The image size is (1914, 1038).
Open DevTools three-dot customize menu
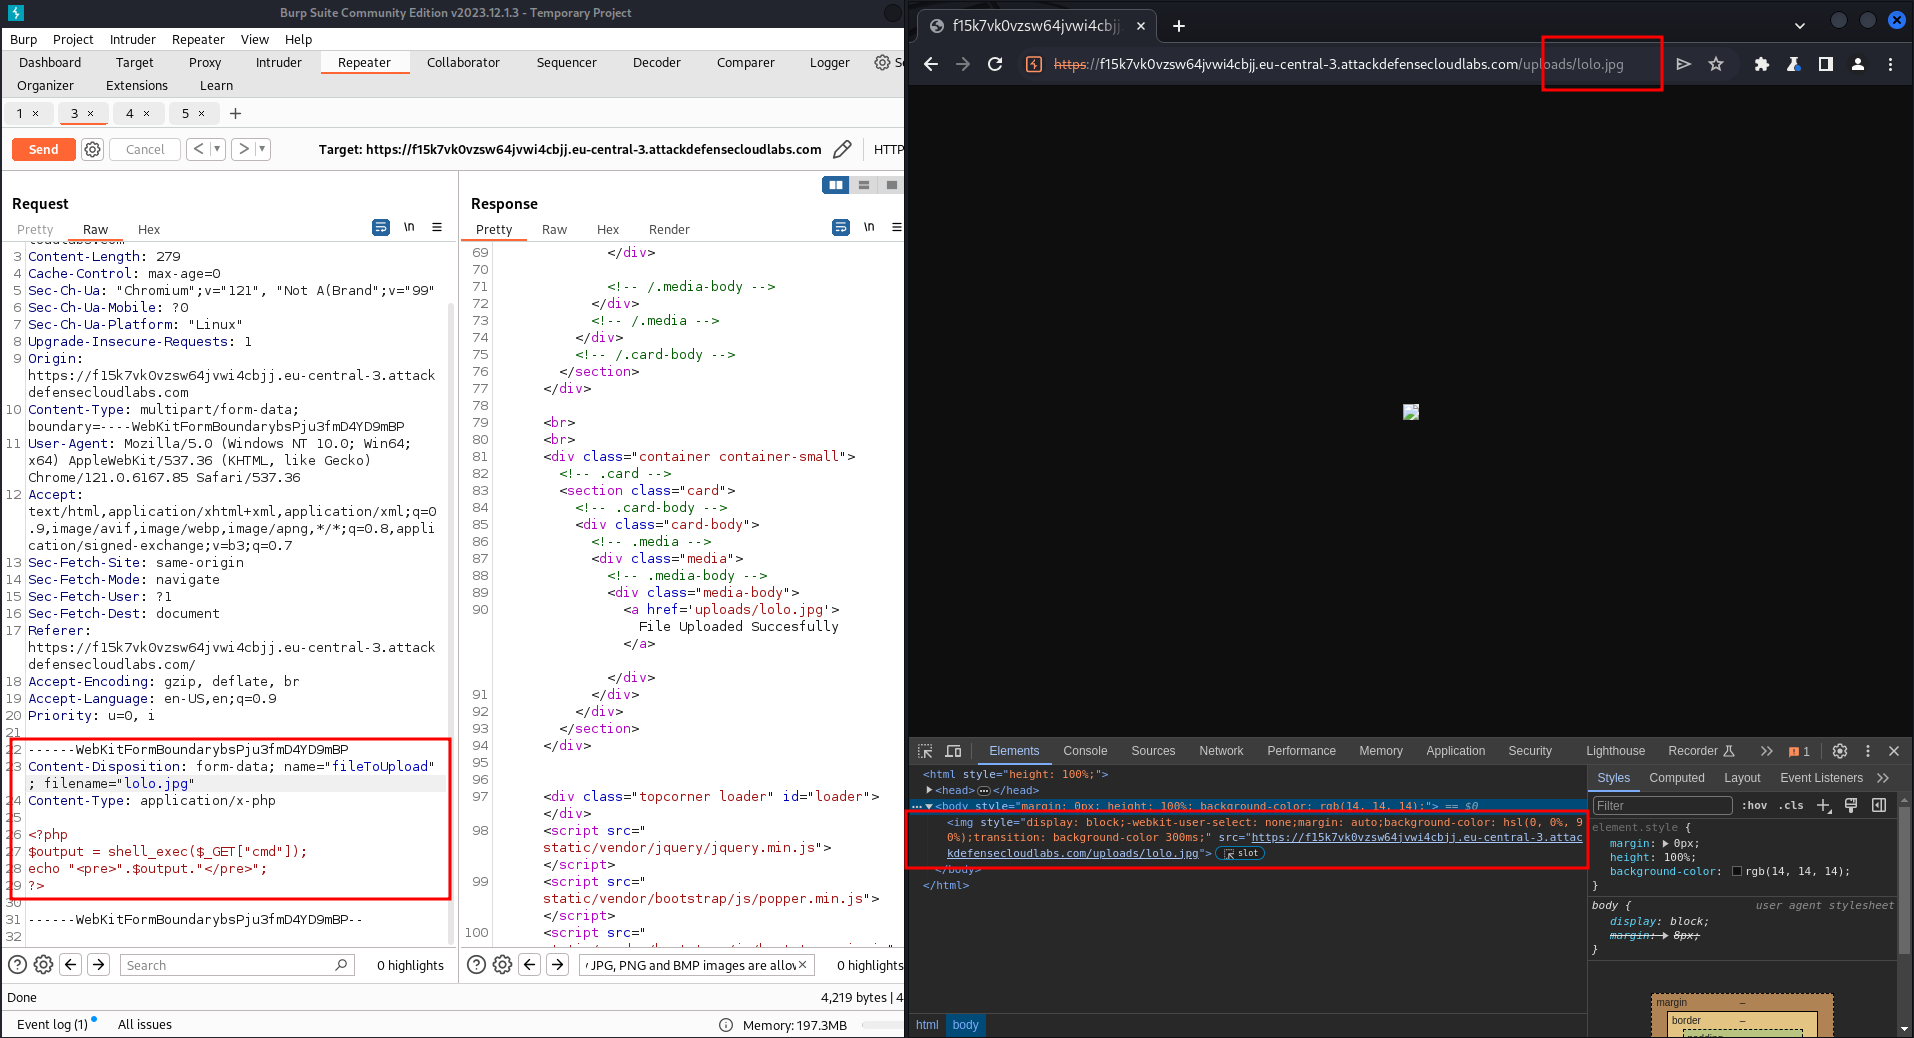coord(1868,751)
